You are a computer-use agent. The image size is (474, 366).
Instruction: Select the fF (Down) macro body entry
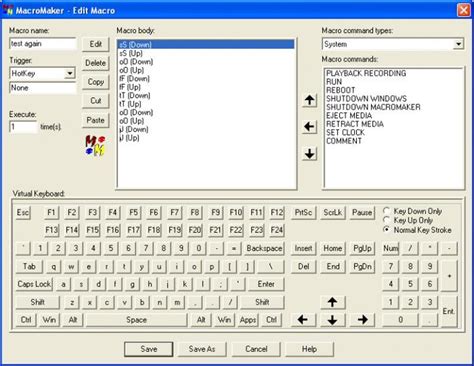134,79
